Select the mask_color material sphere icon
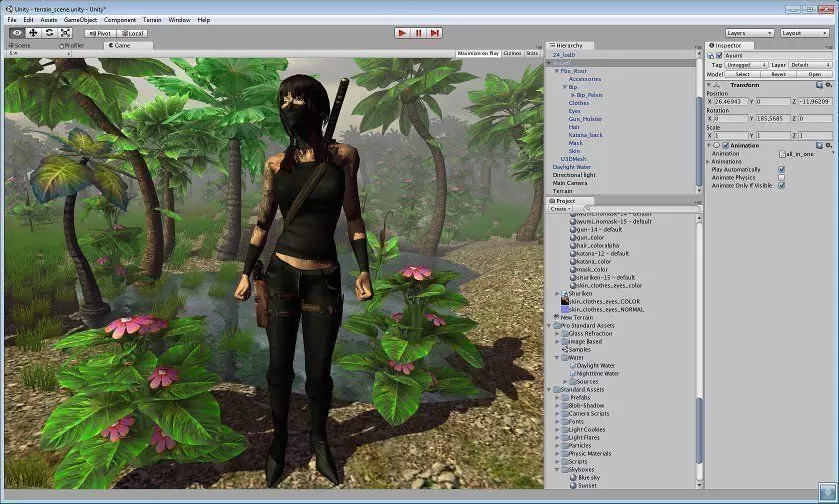This screenshot has width=839, height=504. pos(573,270)
